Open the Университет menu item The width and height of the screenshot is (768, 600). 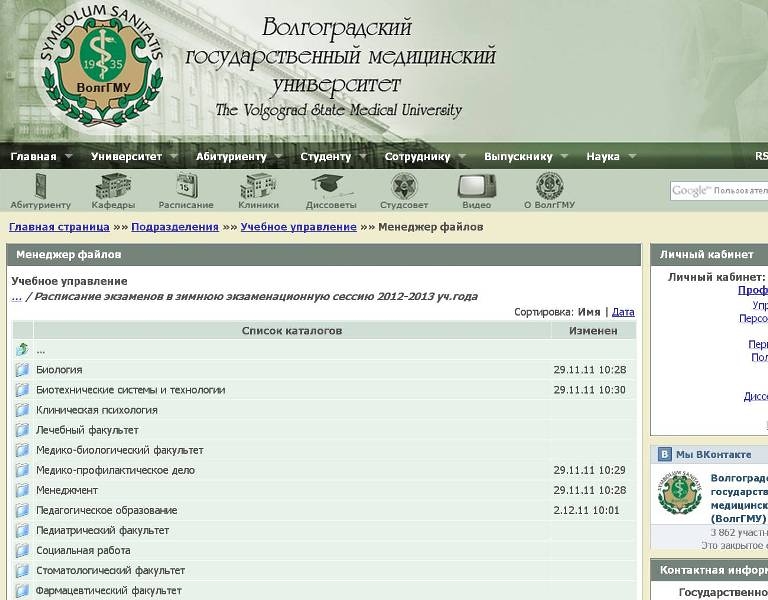tap(126, 157)
